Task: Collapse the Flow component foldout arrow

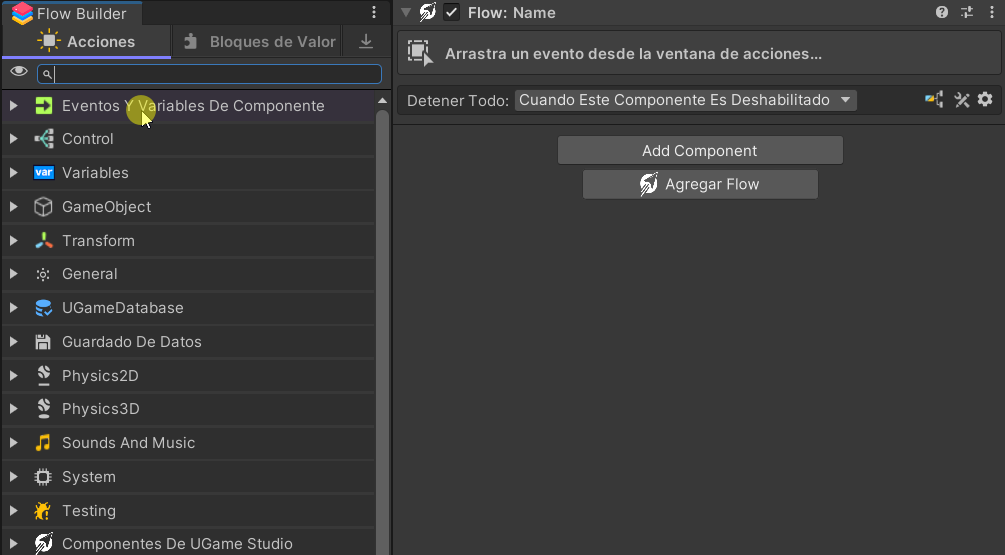Action: (x=405, y=13)
